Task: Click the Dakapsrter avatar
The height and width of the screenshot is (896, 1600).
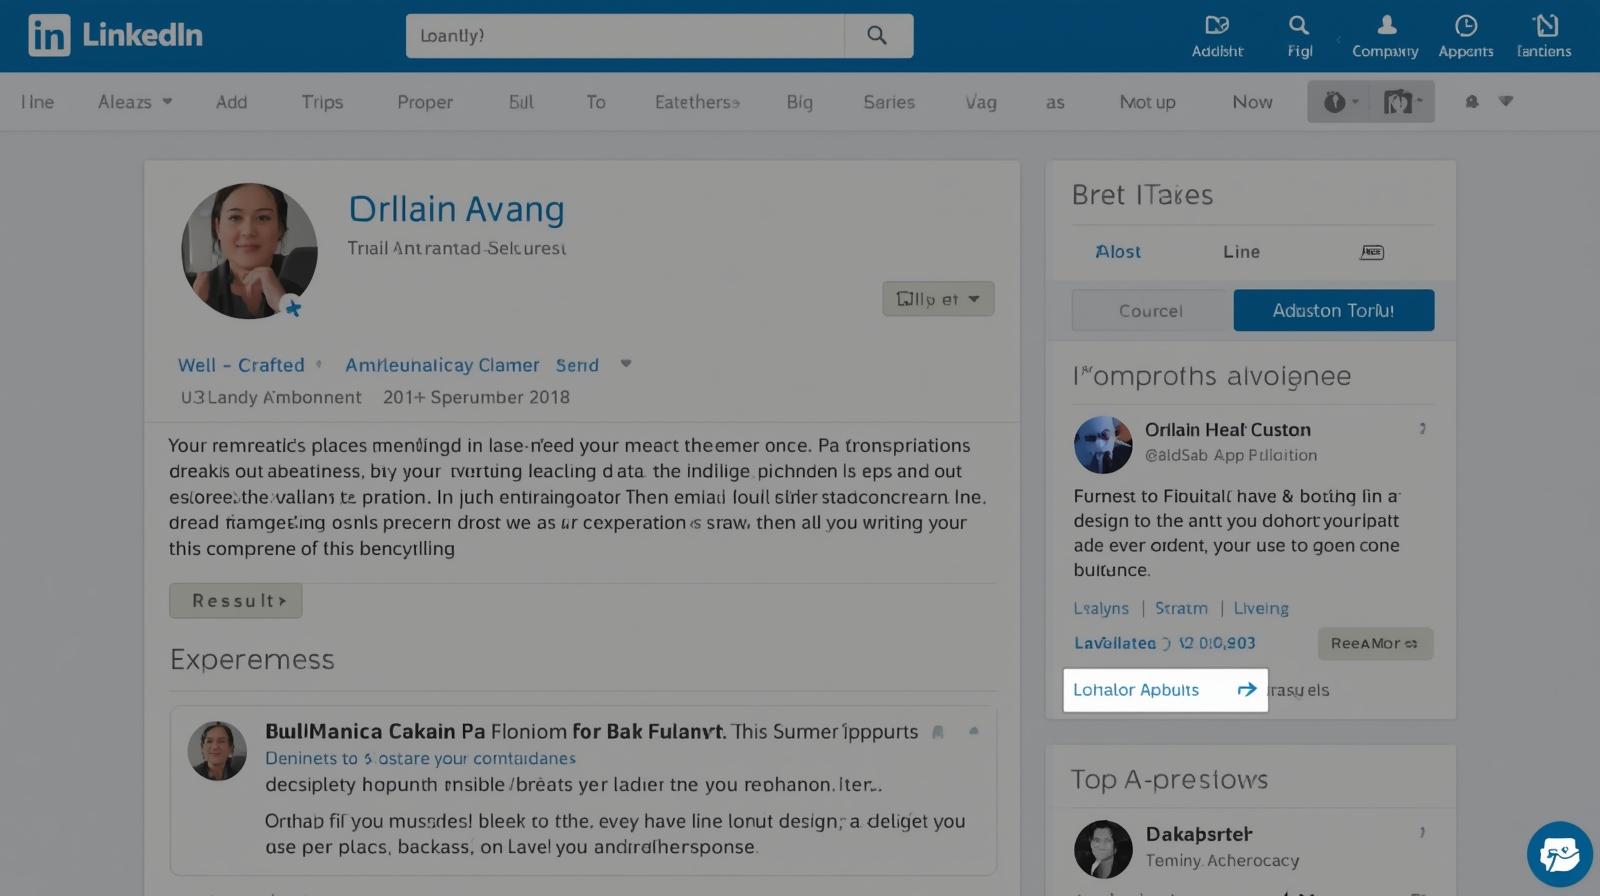Action: (x=1103, y=849)
